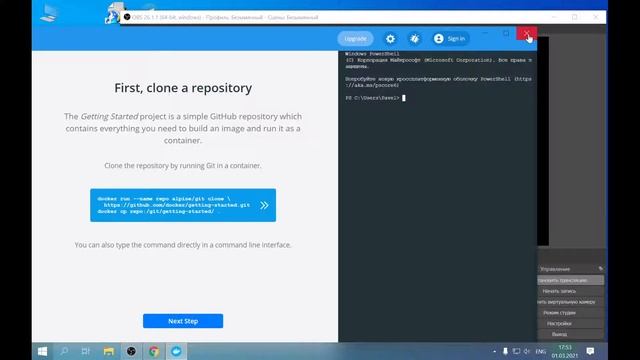Click the Next Step button
This screenshot has width=640, height=360.
pyautogui.click(x=183, y=321)
